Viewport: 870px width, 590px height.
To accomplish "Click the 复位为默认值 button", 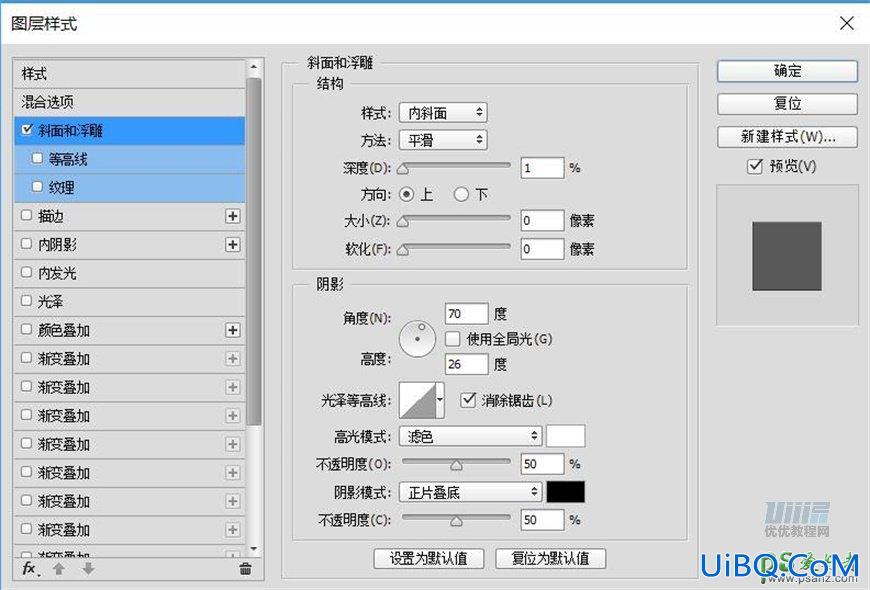I will tap(550, 558).
